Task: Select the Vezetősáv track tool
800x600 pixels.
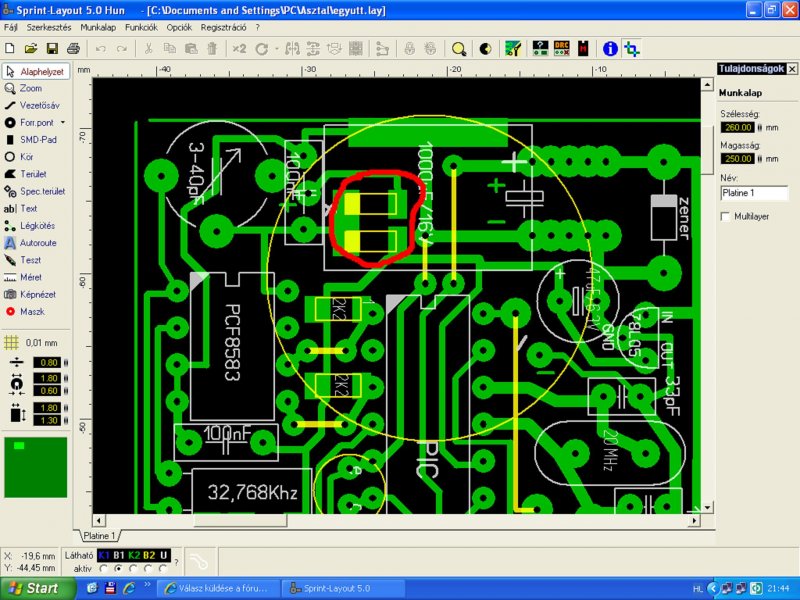Action: point(32,106)
